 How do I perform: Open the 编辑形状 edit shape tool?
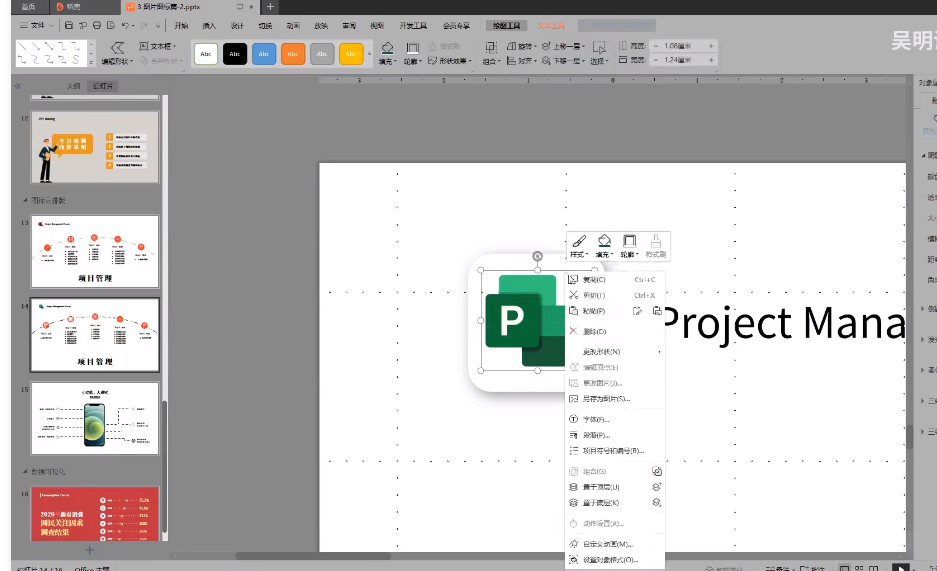point(117,53)
